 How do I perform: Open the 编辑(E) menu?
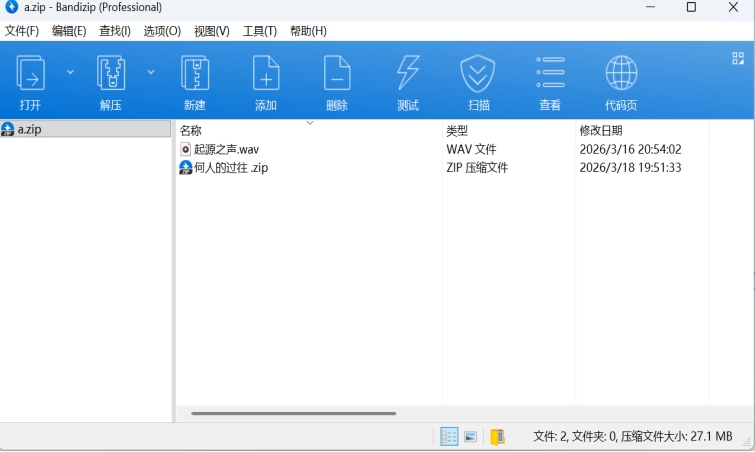click(69, 31)
